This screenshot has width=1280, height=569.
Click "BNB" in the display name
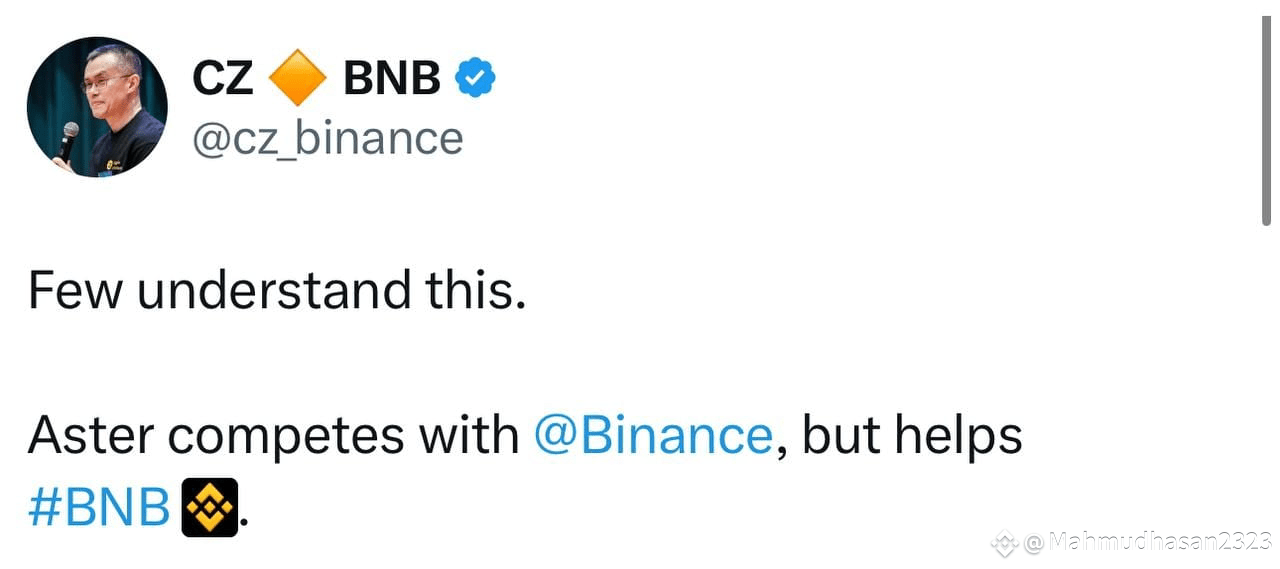click(x=392, y=78)
